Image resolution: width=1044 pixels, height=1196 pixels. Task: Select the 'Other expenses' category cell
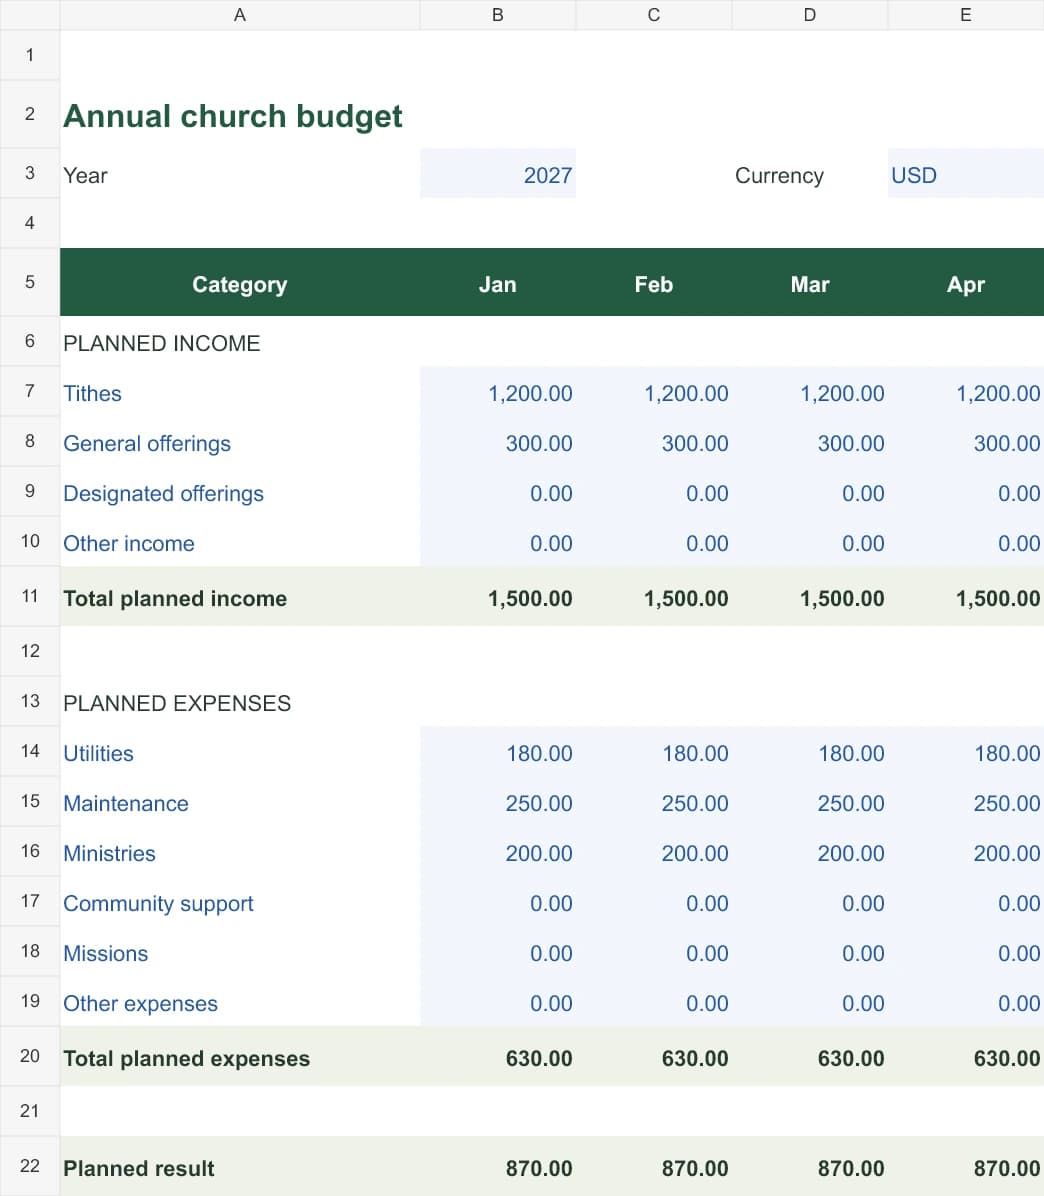239,1002
